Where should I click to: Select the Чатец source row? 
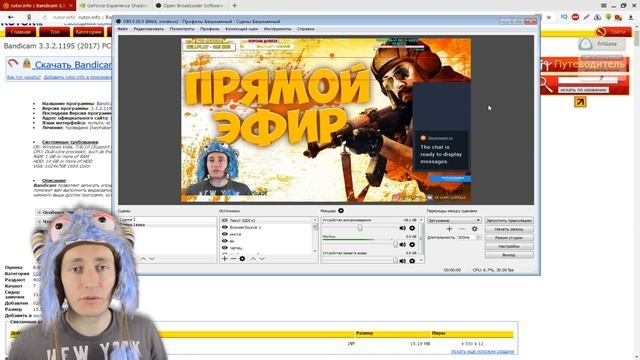(x=267, y=248)
